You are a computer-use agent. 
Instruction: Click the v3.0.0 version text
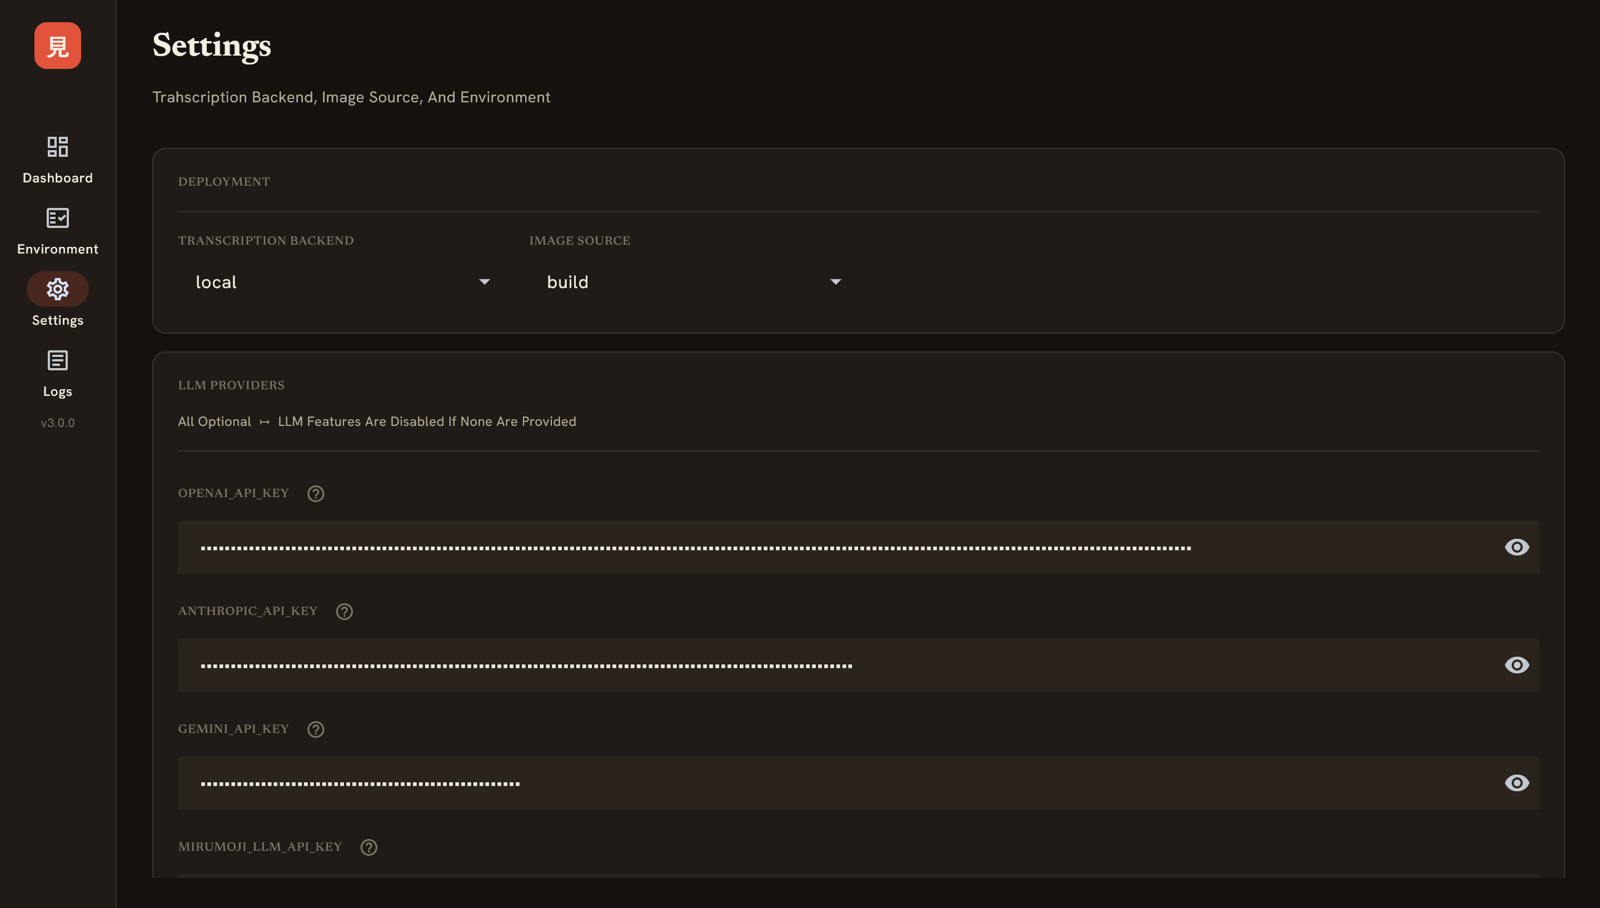click(x=58, y=423)
